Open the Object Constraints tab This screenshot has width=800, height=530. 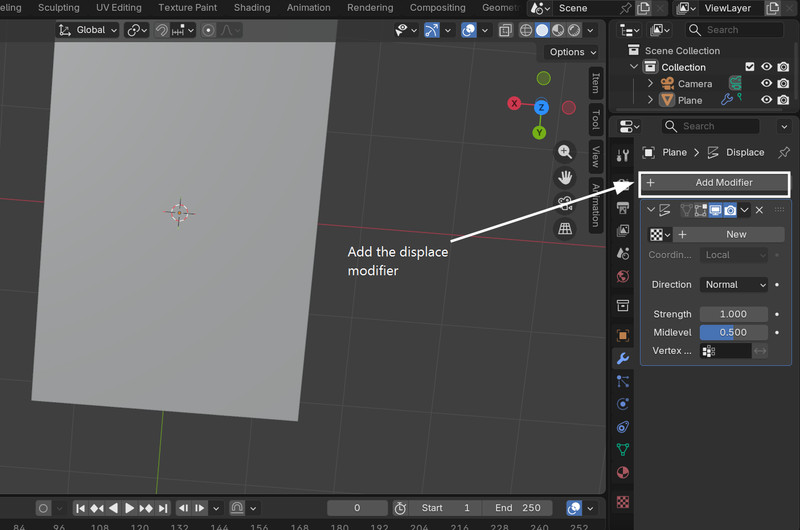[x=622, y=427]
